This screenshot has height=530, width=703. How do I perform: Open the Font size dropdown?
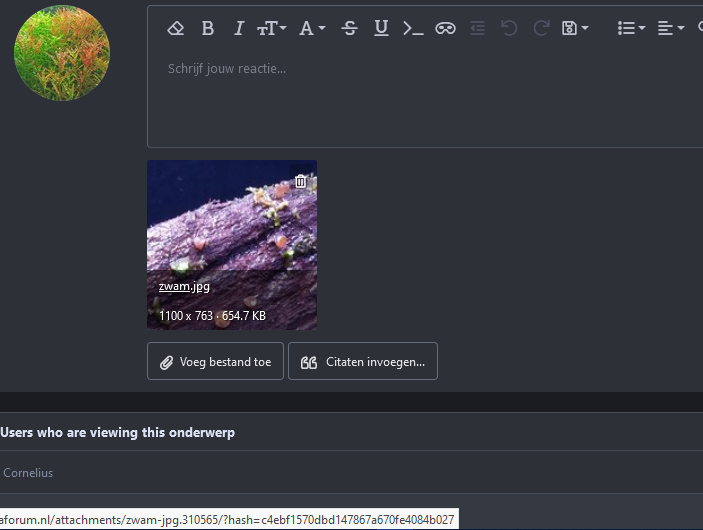pyautogui.click(x=272, y=28)
